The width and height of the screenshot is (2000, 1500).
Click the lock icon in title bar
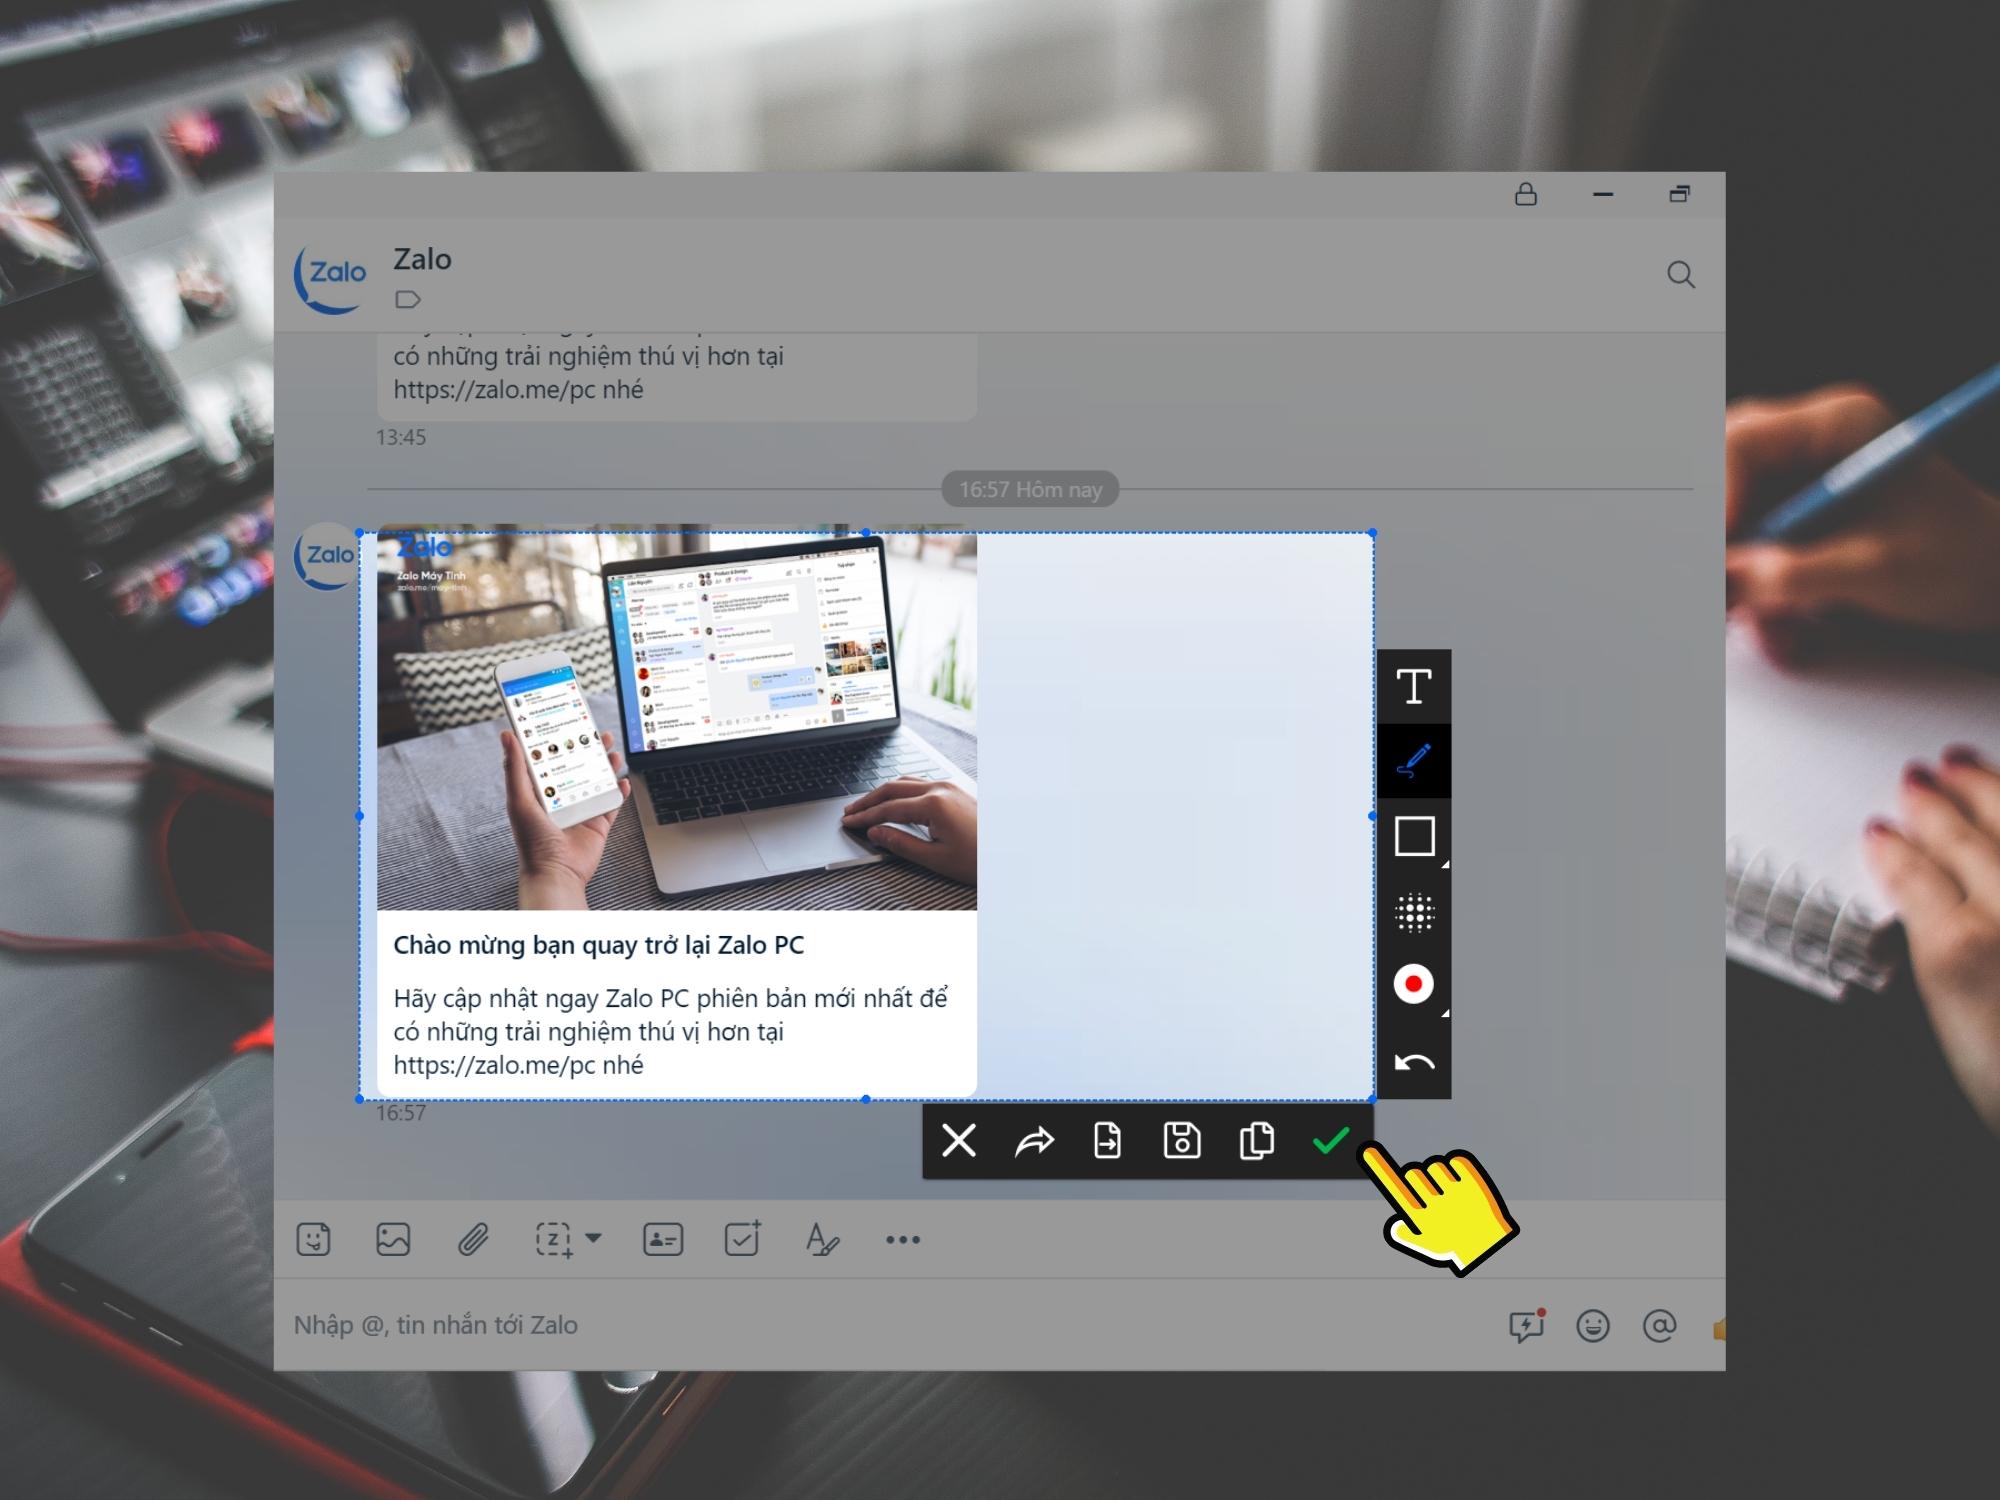1526,194
